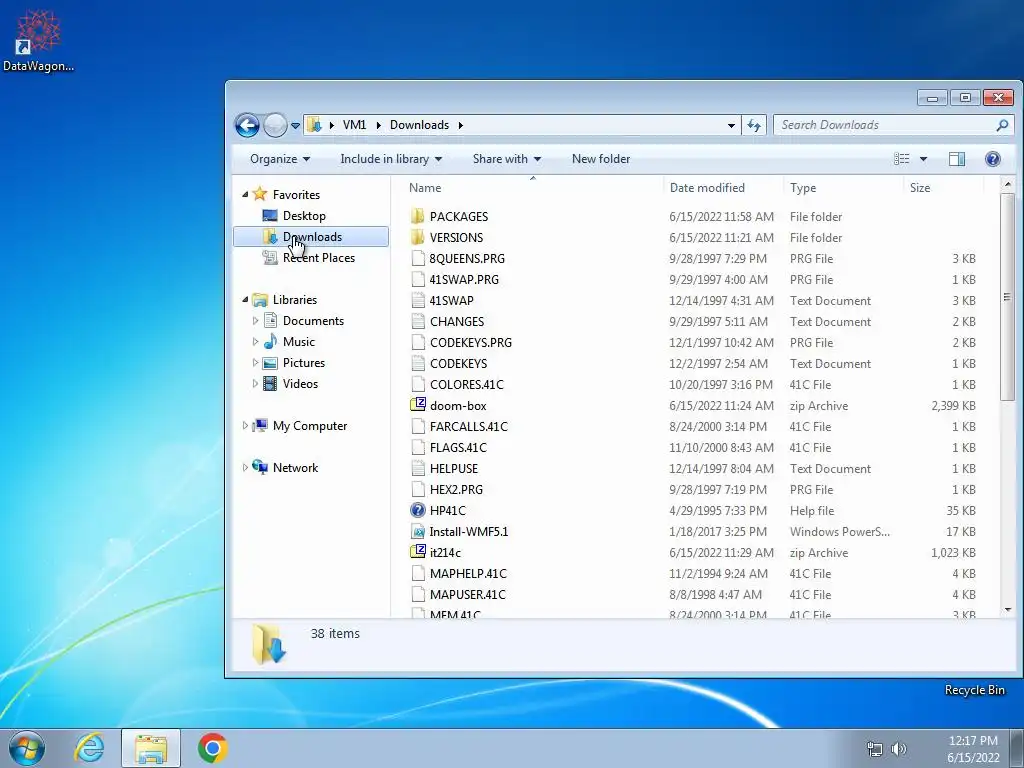This screenshot has width=1024, height=768.
Task: Open the DataWagon desktop shortcut
Action: click(38, 40)
